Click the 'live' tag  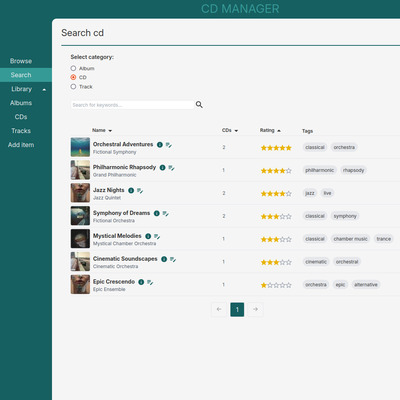click(x=328, y=193)
